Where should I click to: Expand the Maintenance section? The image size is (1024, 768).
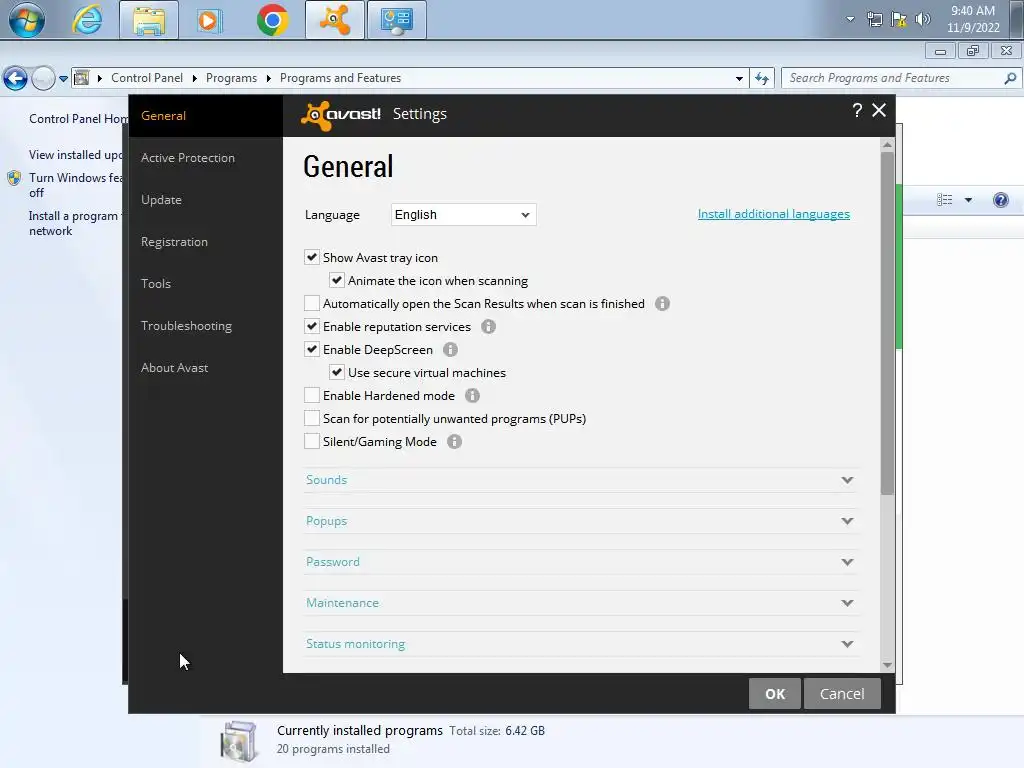(x=581, y=603)
